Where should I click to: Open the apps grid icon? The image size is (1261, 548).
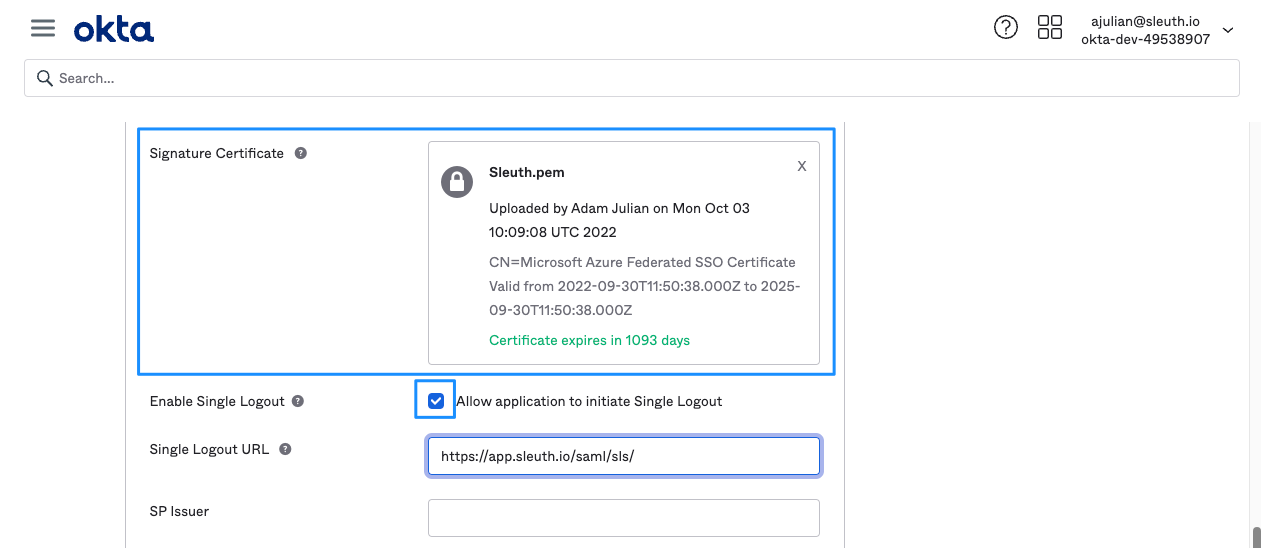(x=1049, y=28)
